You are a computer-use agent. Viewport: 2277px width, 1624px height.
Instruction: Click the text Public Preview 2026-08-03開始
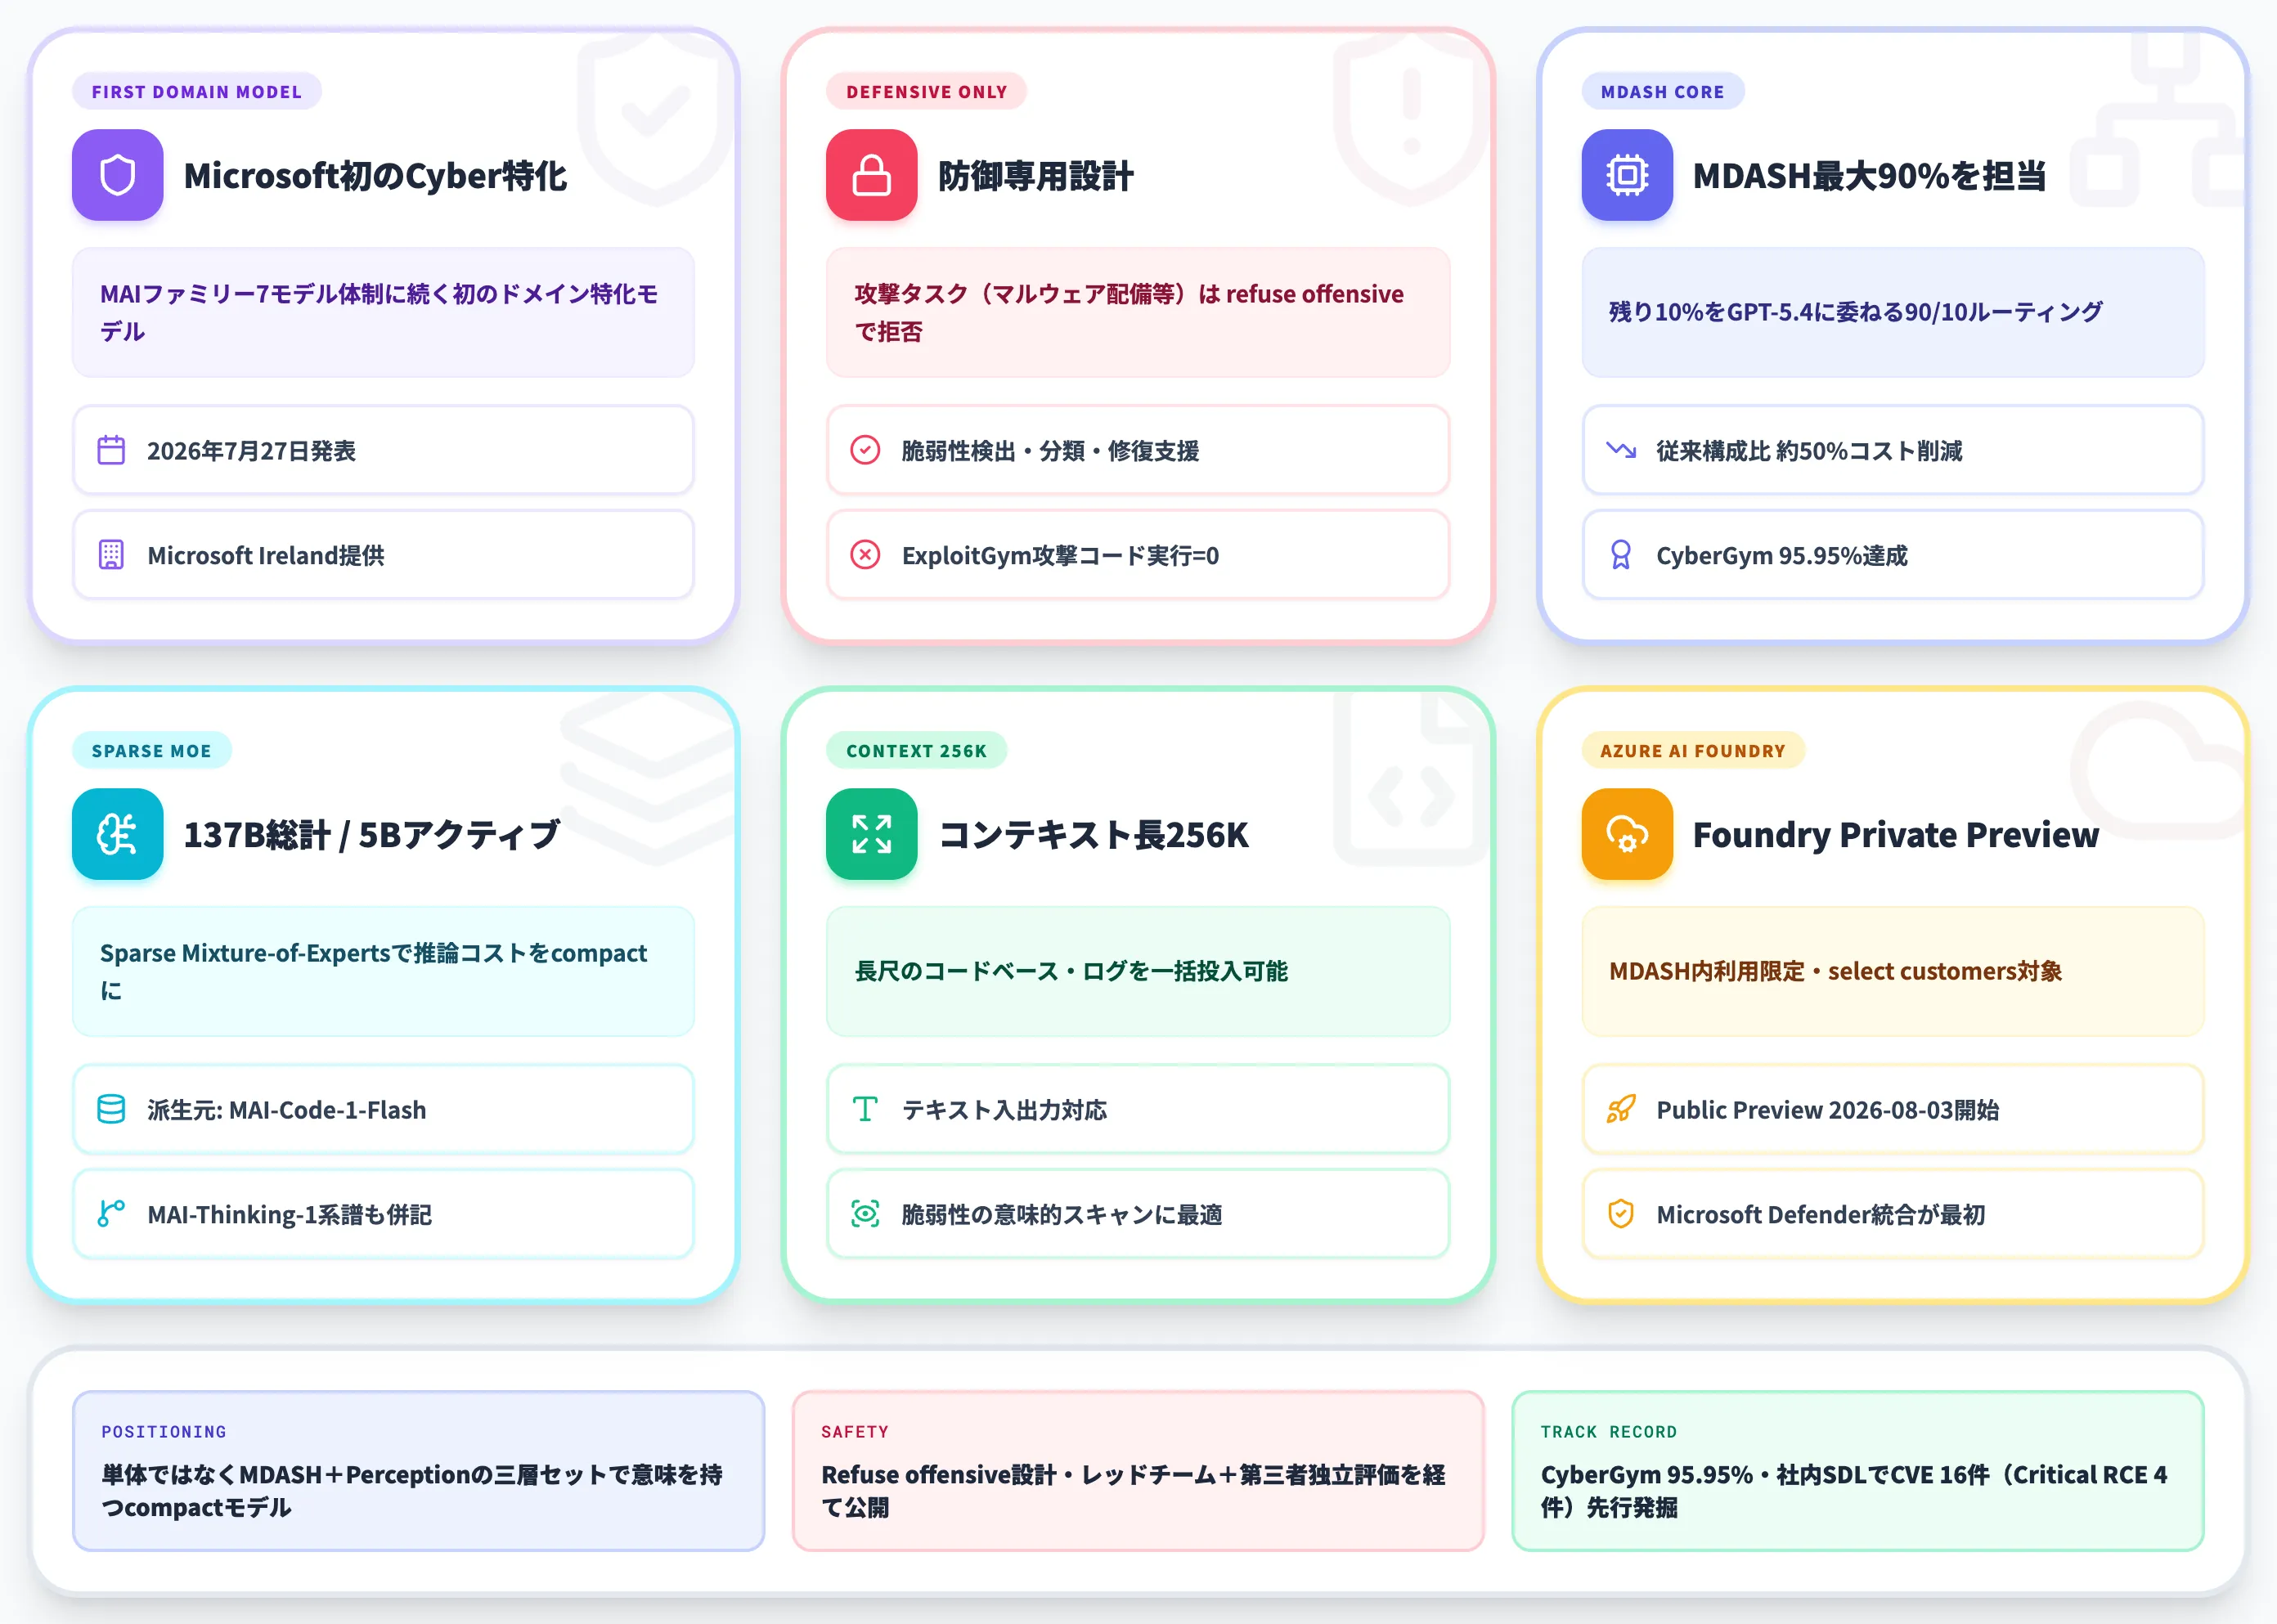(x=1827, y=1110)
